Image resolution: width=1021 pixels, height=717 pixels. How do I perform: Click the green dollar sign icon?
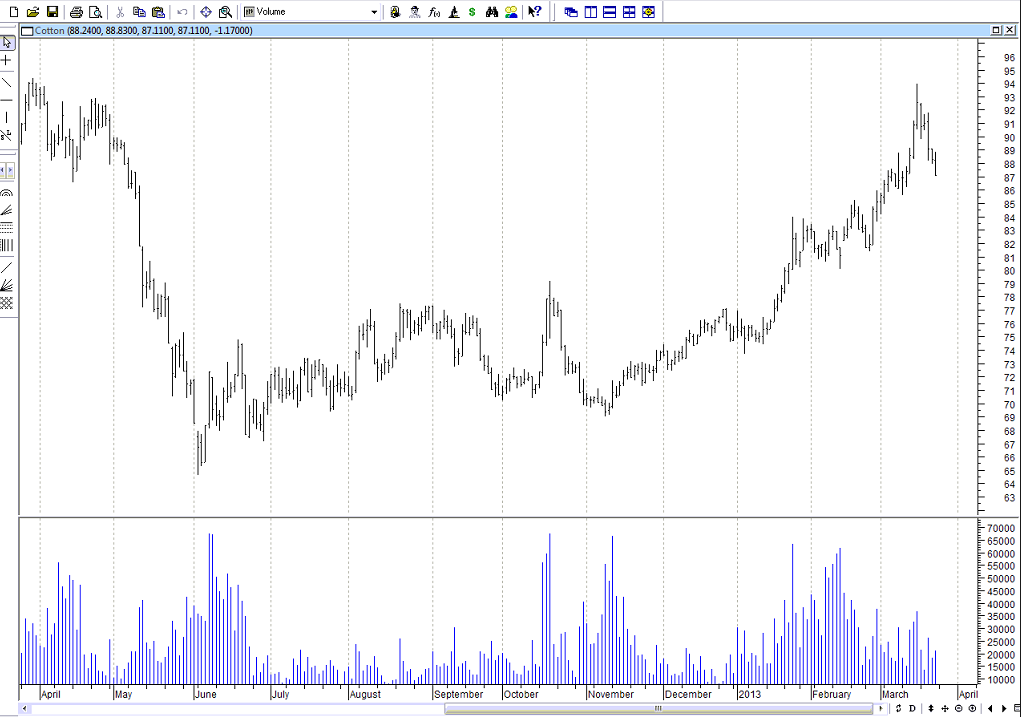(x=472, y=12)
